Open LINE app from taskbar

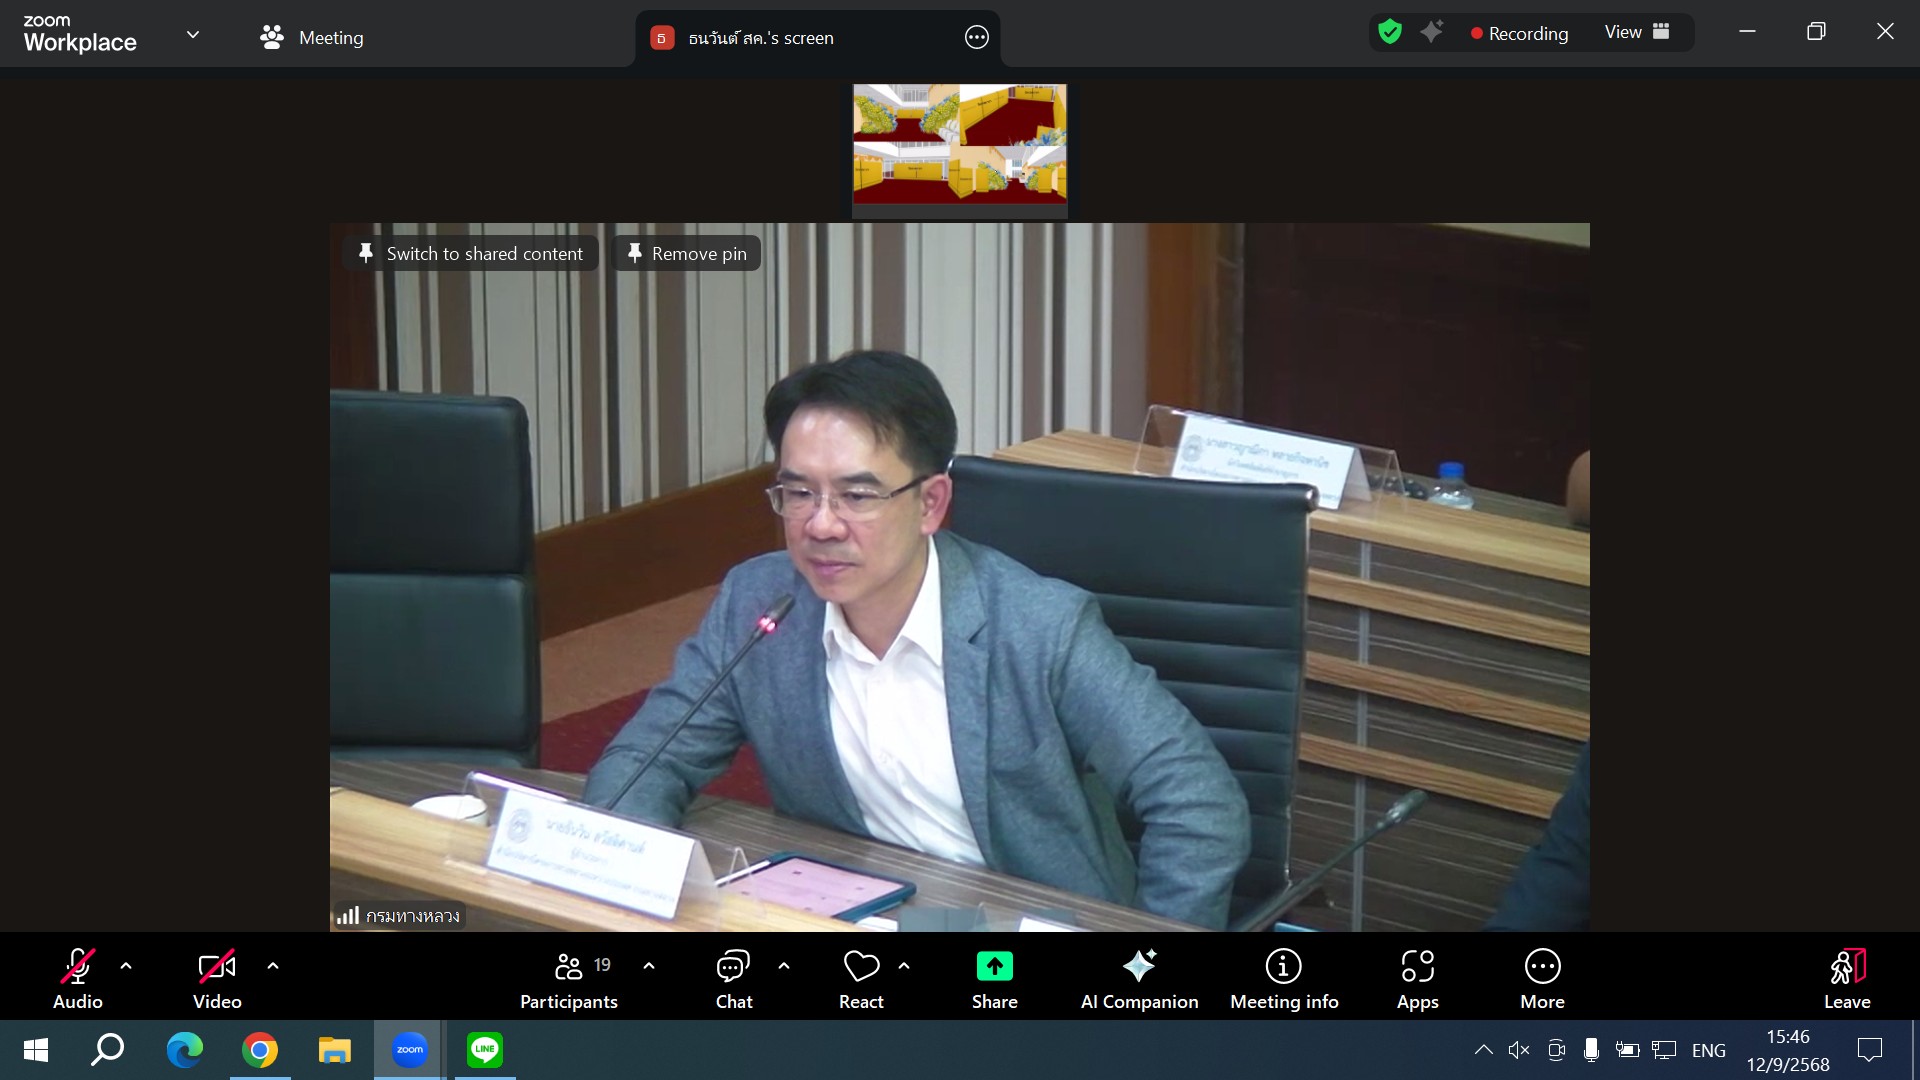click(x=485, y=1050)
